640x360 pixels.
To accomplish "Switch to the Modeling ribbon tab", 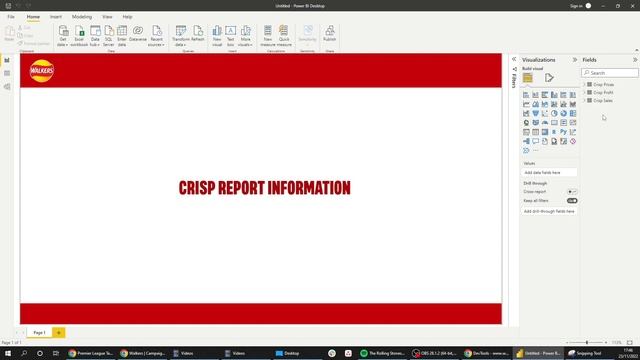I will pyautogui.click(x=82, y=17).
